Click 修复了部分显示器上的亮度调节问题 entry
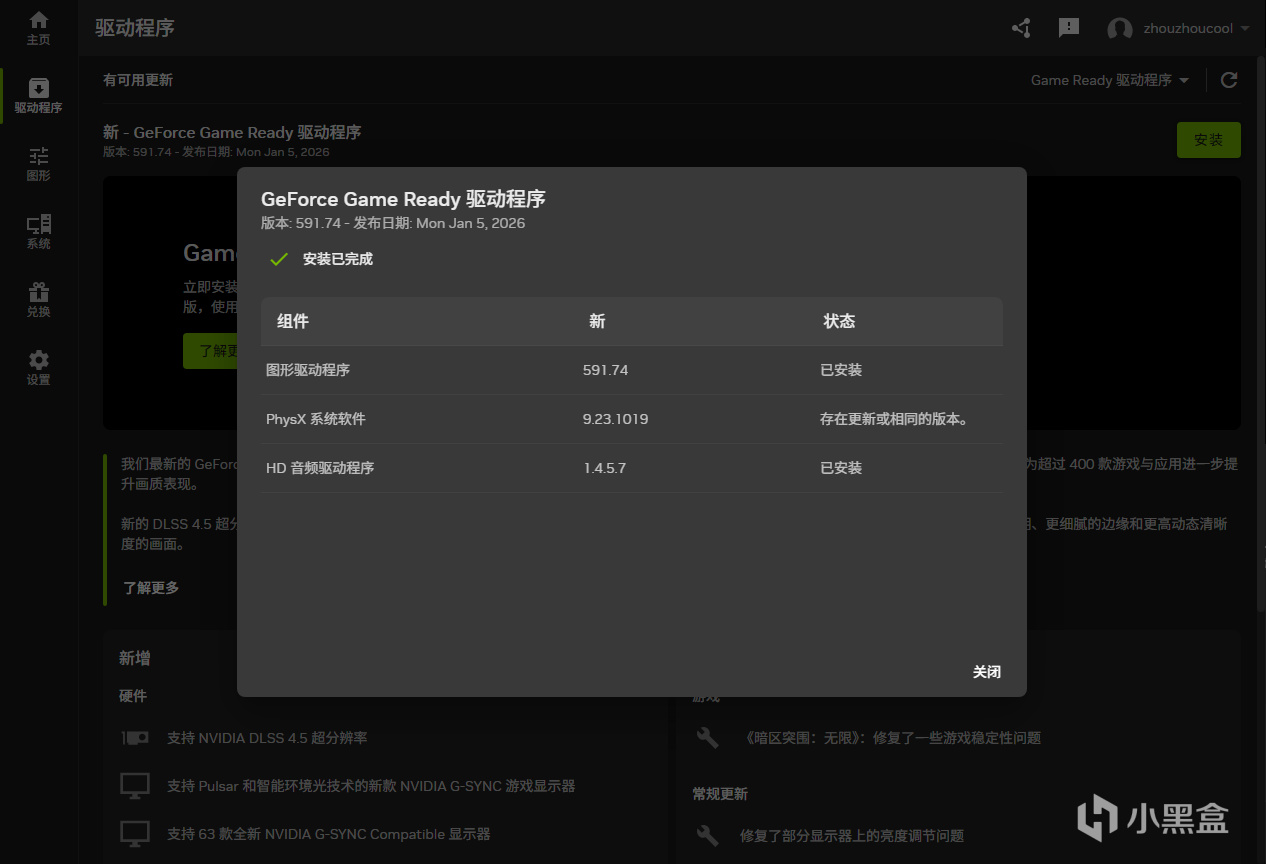Screen dimensions: 1266x864 coord(852,835)
